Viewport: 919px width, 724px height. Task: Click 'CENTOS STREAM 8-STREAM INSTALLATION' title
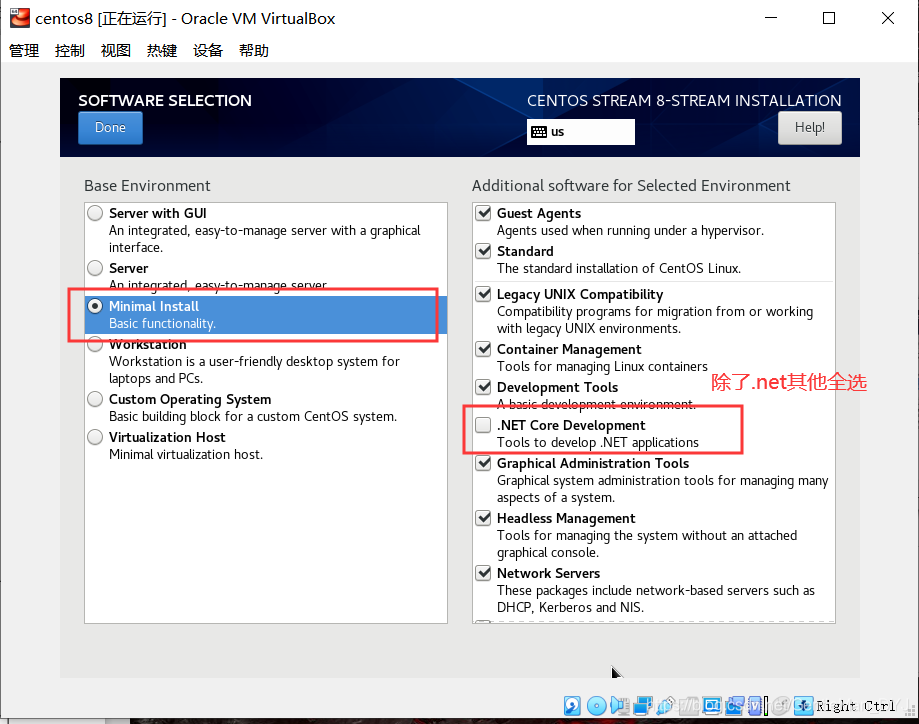(684, 101)
